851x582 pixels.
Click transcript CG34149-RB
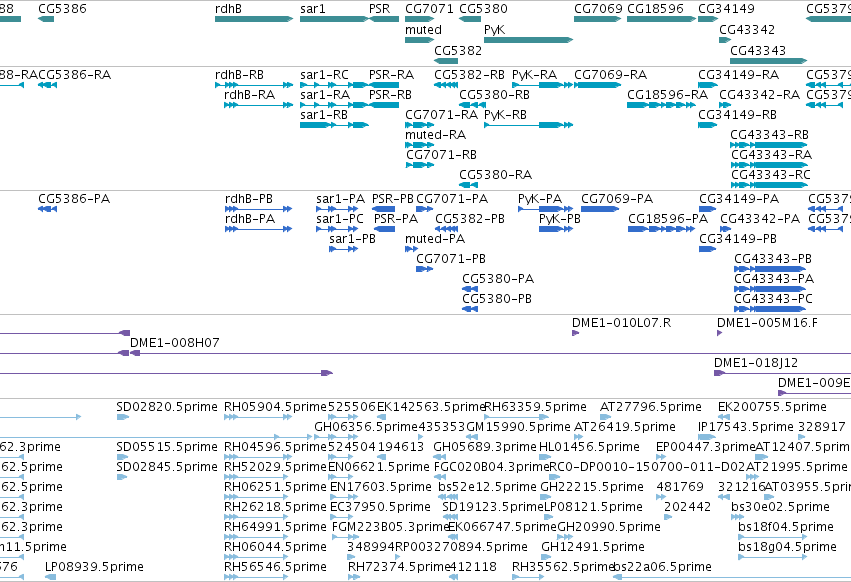737,115
